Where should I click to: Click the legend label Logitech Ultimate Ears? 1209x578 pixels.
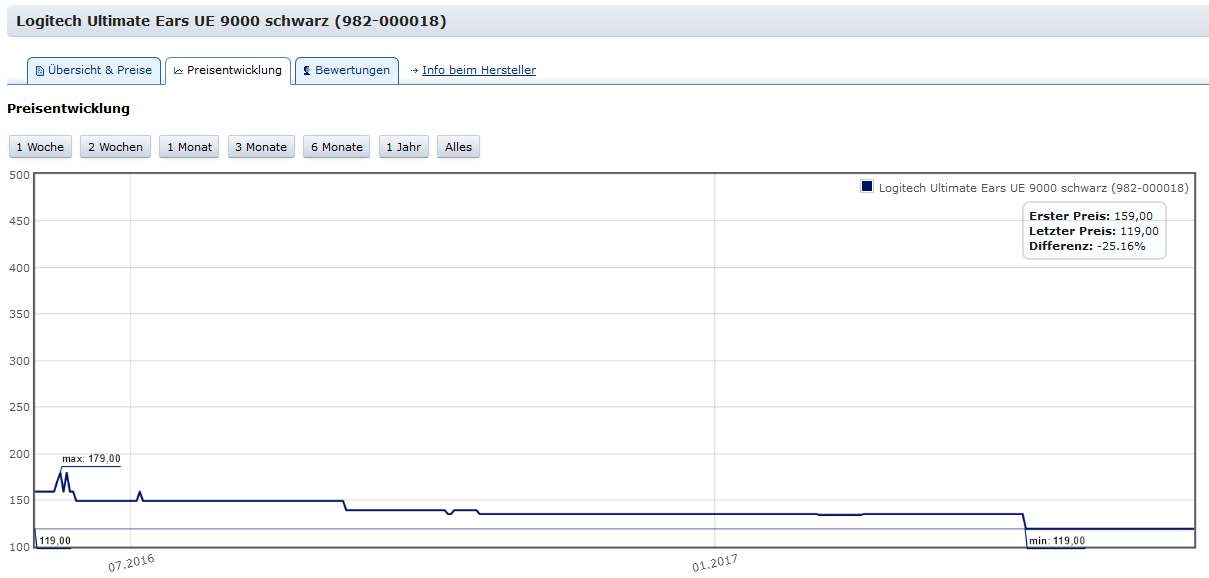[x=1033, y=188]
